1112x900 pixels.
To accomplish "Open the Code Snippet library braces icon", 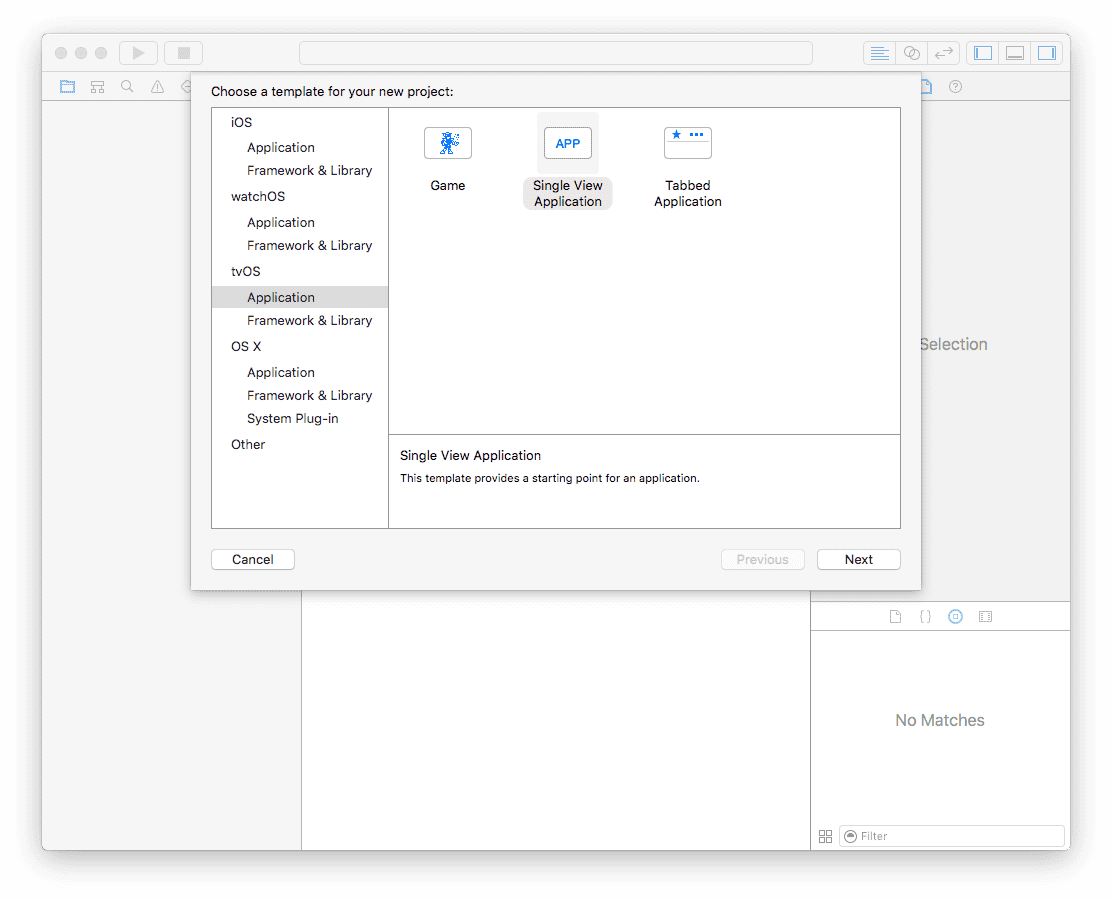I will [925, 616].
